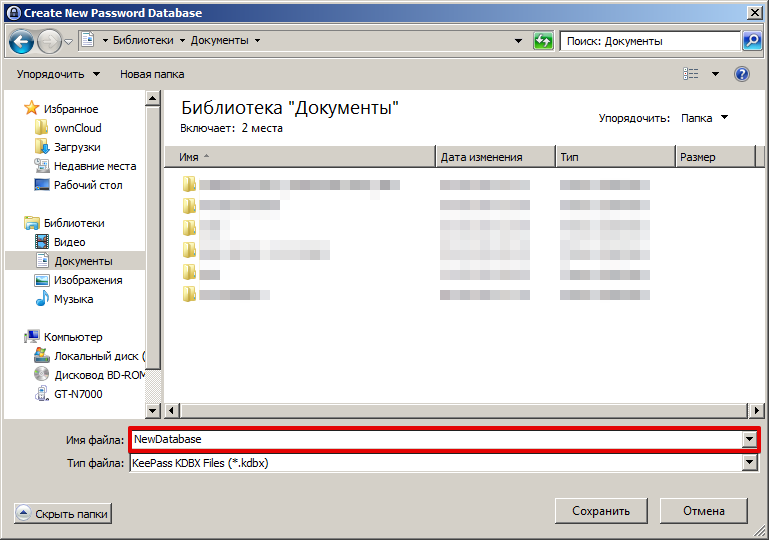Open the Загрузки folder in sidebar
This screenshot has width=769, height=540.
(77, 147)
